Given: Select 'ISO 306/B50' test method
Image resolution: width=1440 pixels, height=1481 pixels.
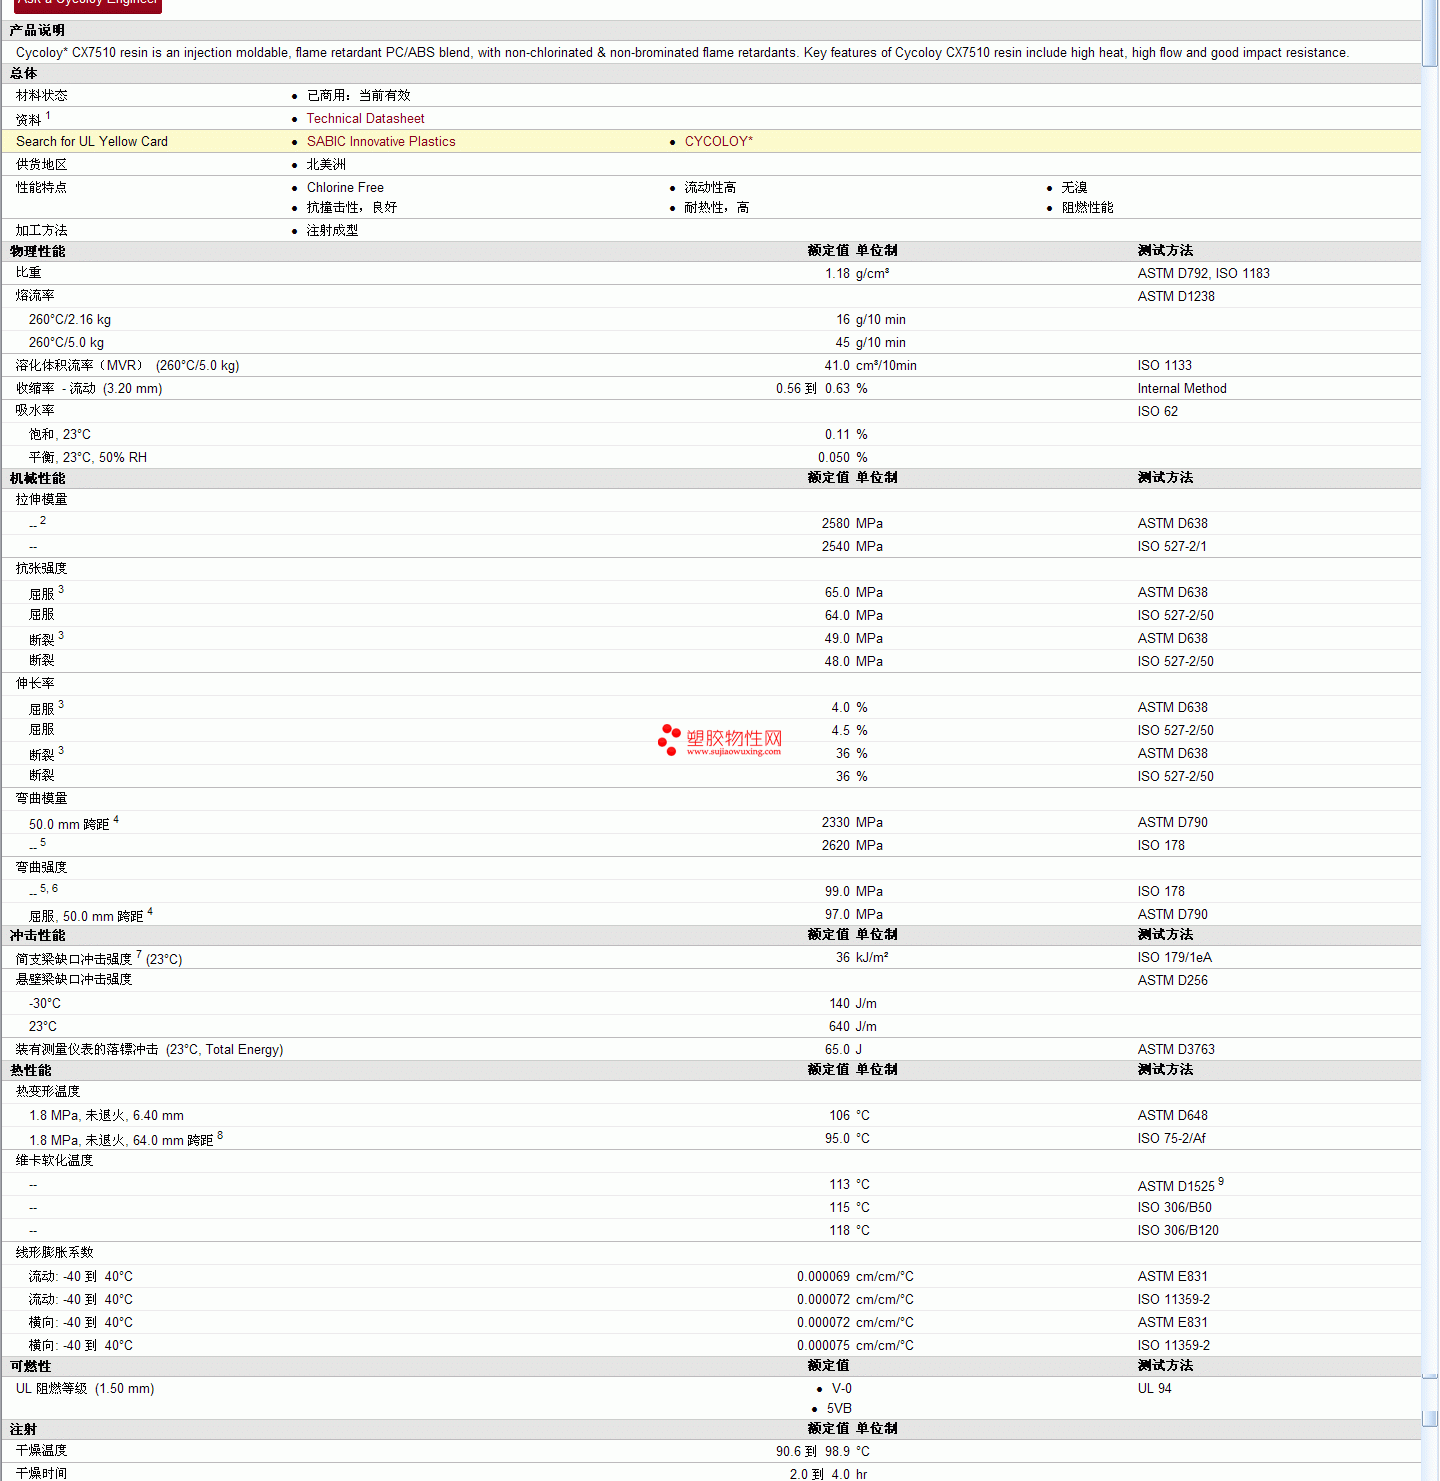Looking at the screenshot, I should point(1175,1207).
